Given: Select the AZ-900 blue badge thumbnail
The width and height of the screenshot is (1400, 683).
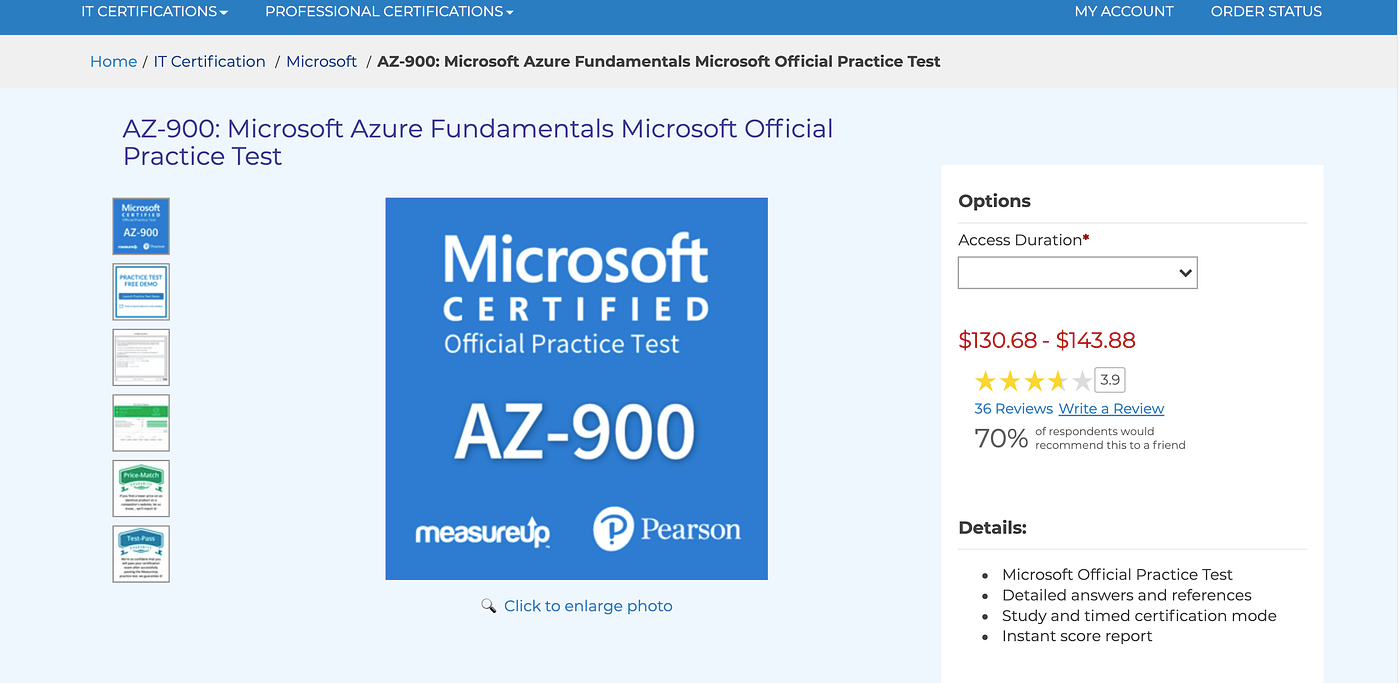Looking at the screenshot, I should coord(141,226).
